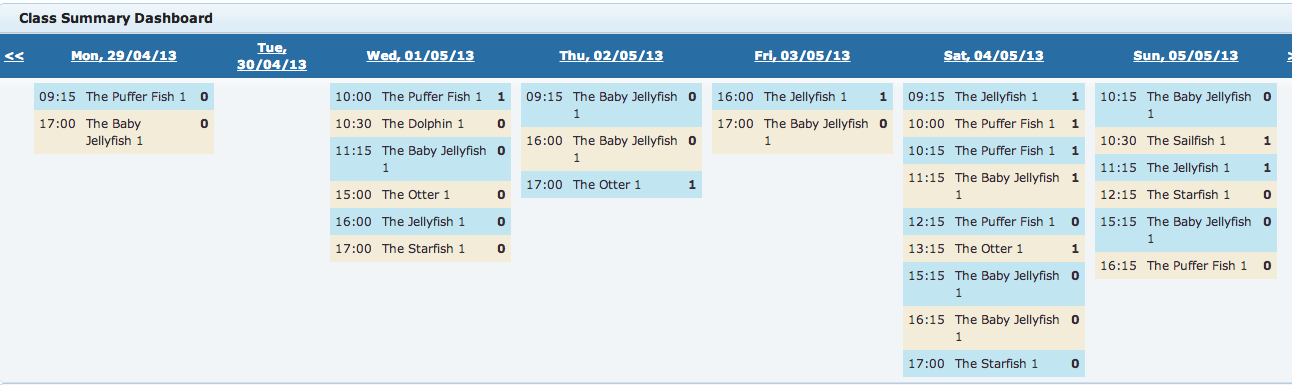Select Monday 17:00 The Baby Jellyfish class

124,132
